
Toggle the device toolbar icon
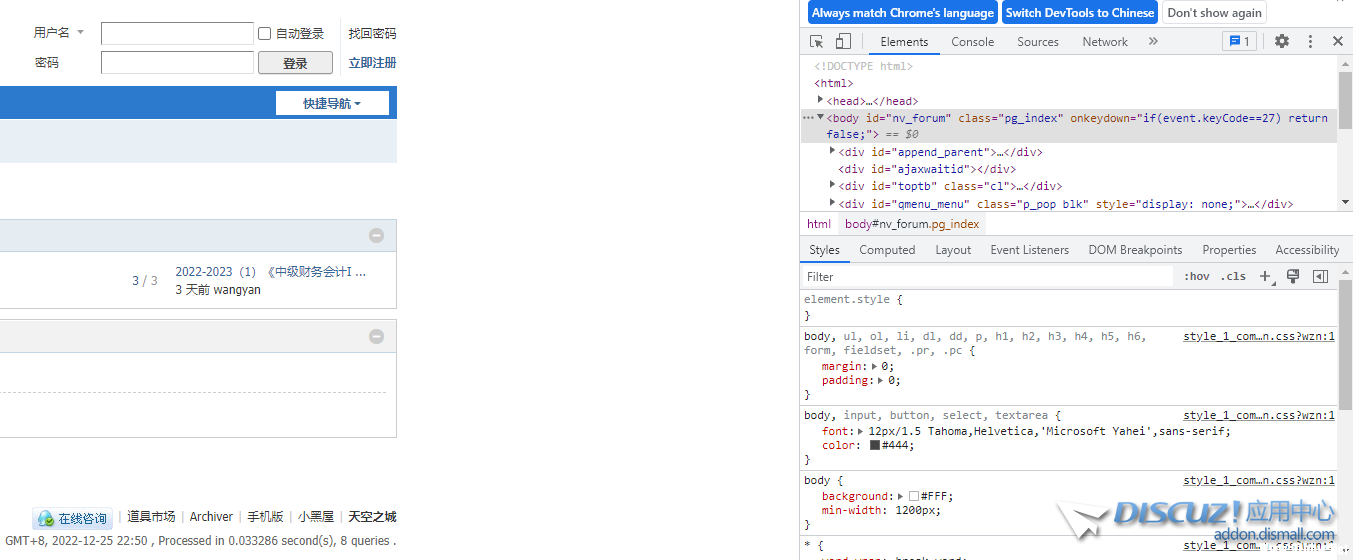pos(843,42)
